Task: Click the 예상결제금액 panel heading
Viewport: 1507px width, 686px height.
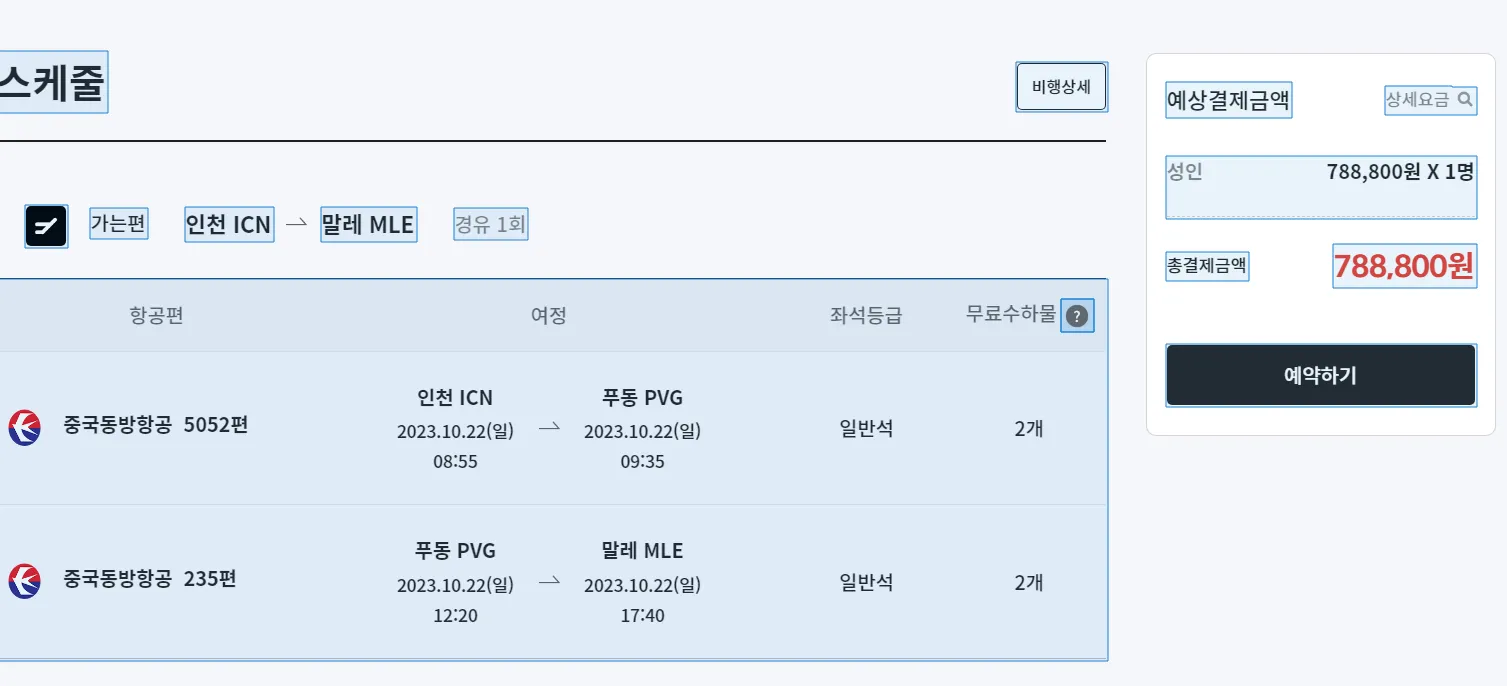Action: pos(1228,100)
